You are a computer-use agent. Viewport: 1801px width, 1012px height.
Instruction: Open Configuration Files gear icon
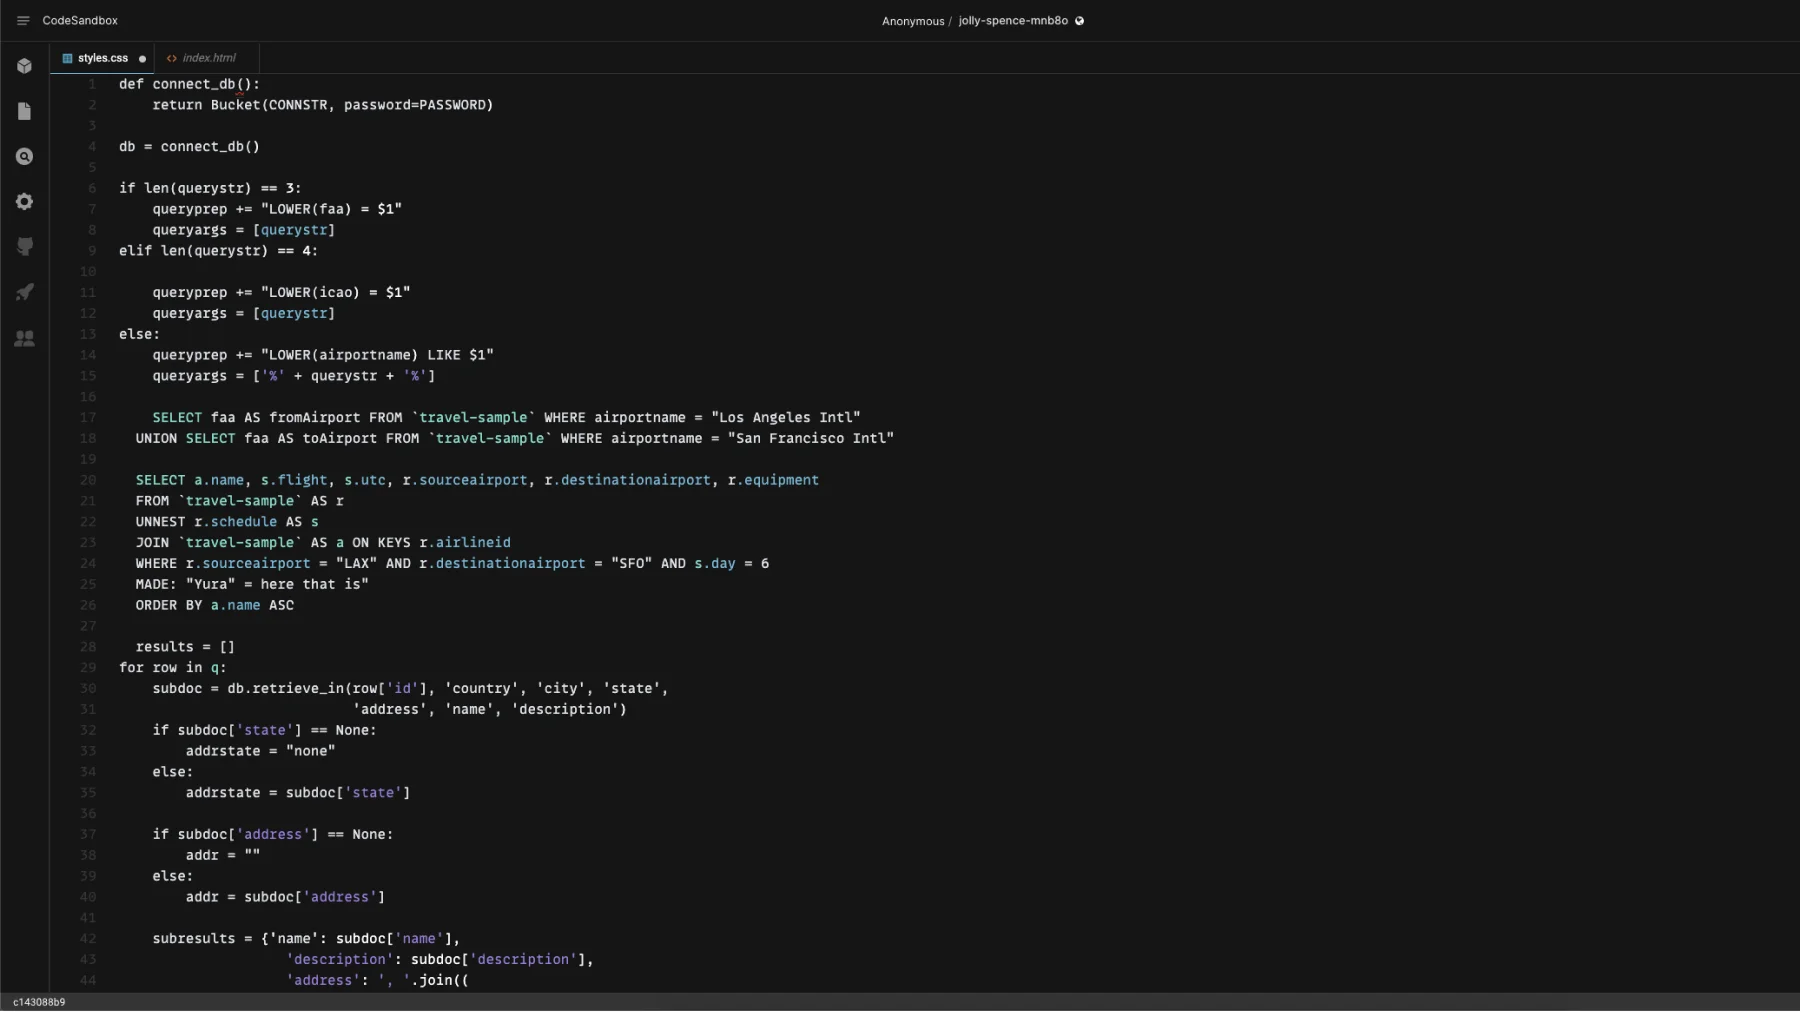coord(25,202)
